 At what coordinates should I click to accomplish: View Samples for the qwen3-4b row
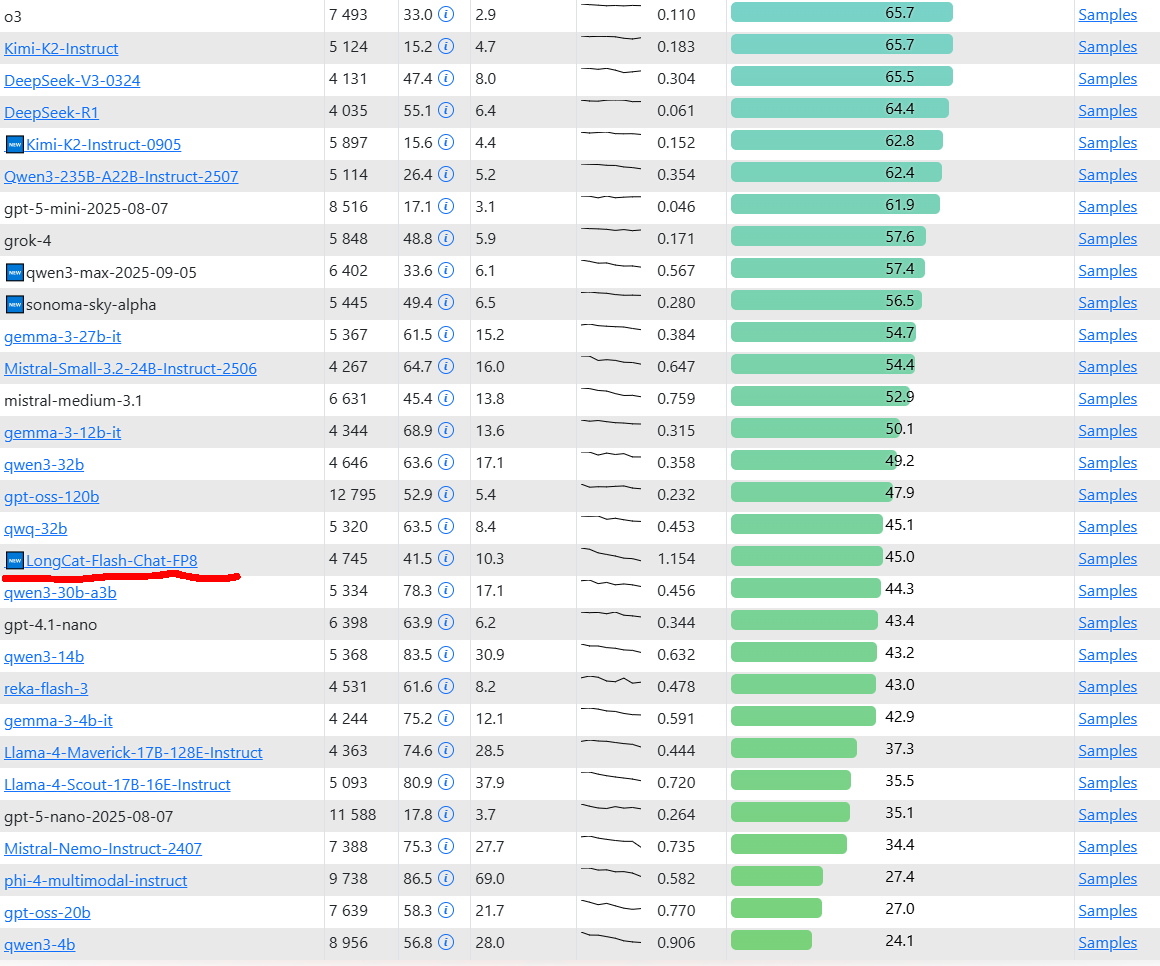(1107, 943)
